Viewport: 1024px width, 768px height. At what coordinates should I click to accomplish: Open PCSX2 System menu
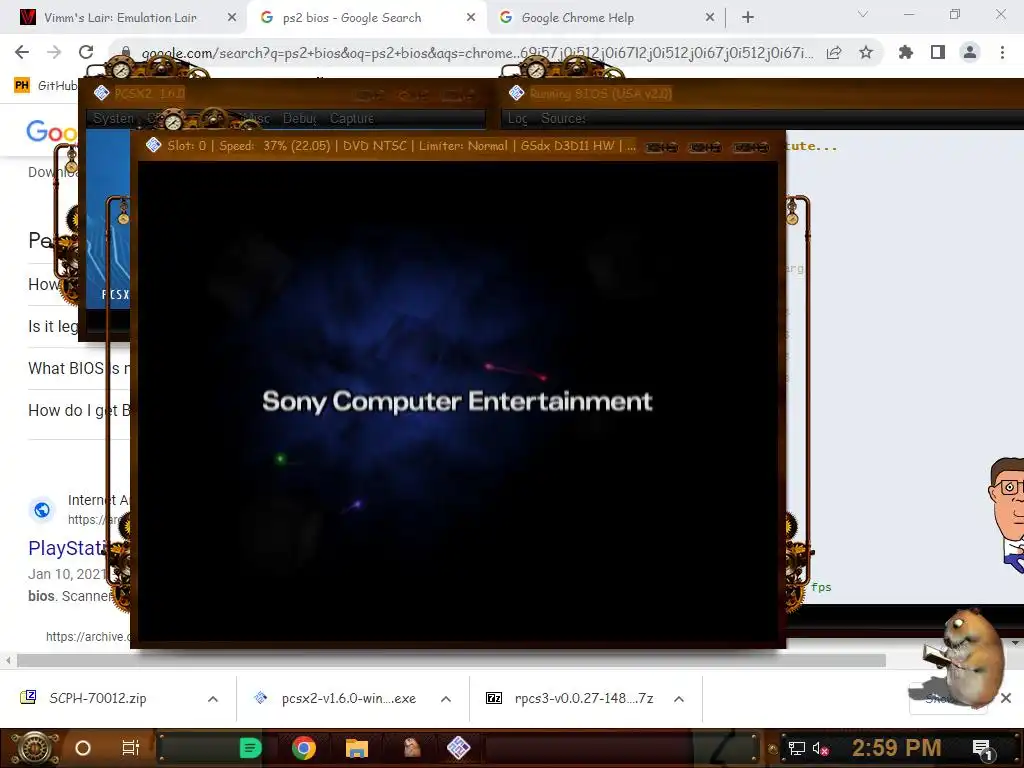click(x=112, y=118)
